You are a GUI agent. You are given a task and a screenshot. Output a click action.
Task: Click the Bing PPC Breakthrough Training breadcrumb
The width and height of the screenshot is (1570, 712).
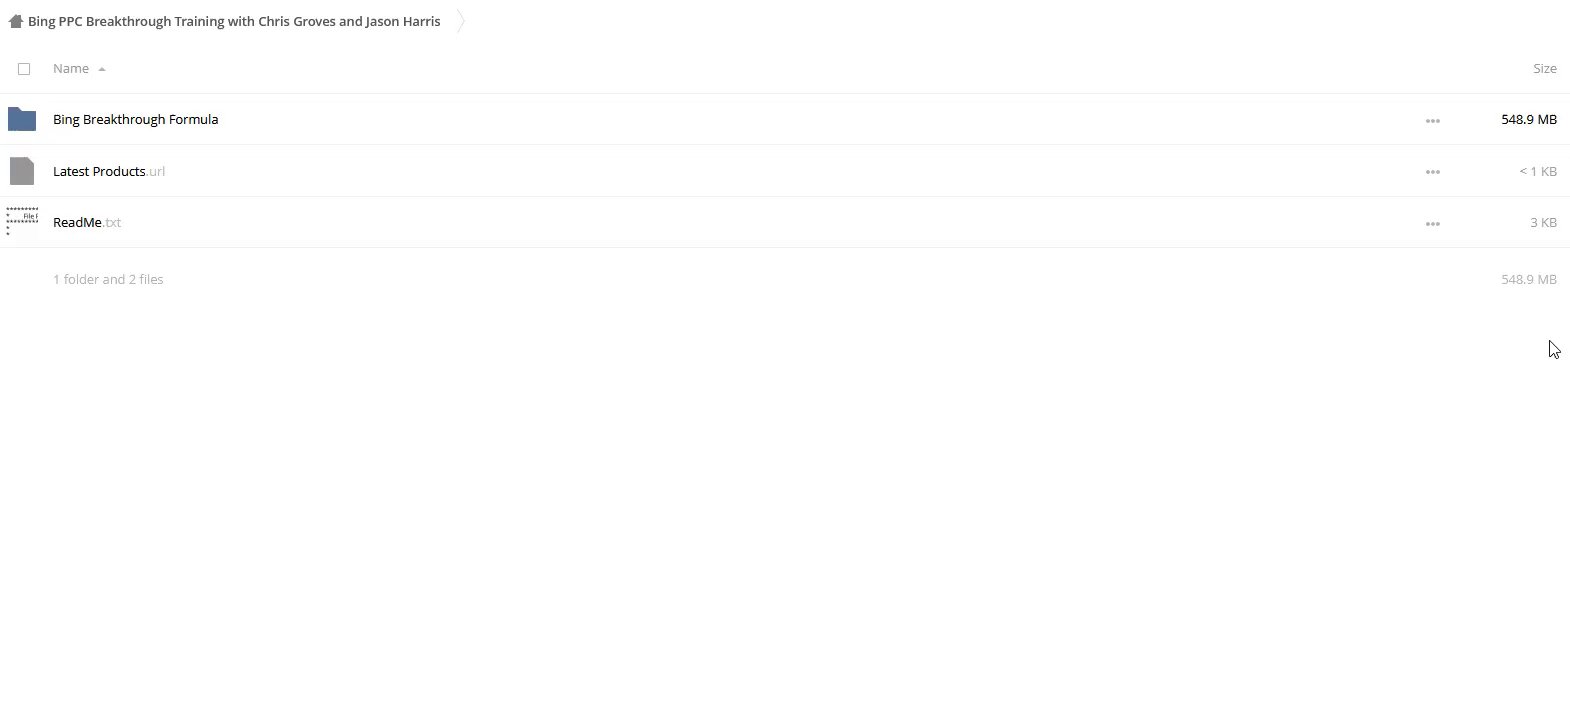[x=234, y=21]
